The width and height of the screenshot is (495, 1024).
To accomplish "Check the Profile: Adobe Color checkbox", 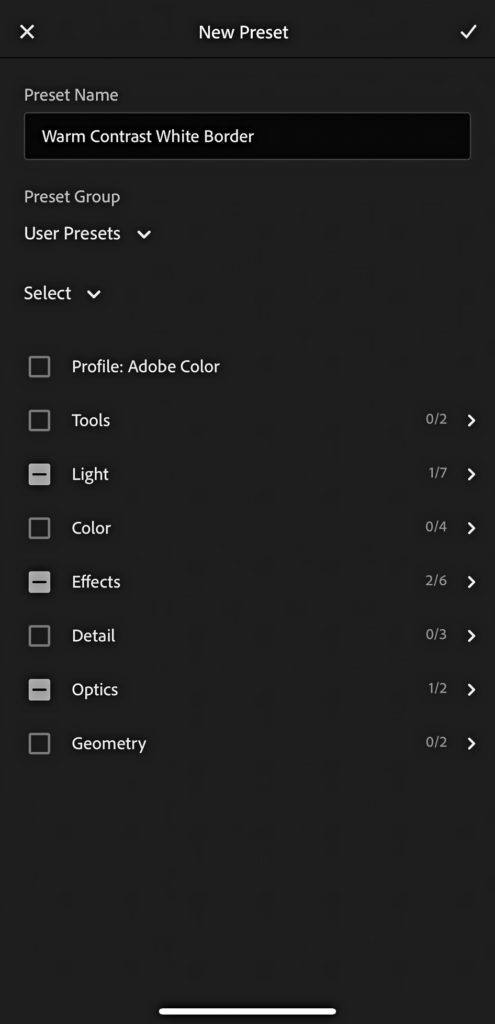I will (x=39, y=366).
